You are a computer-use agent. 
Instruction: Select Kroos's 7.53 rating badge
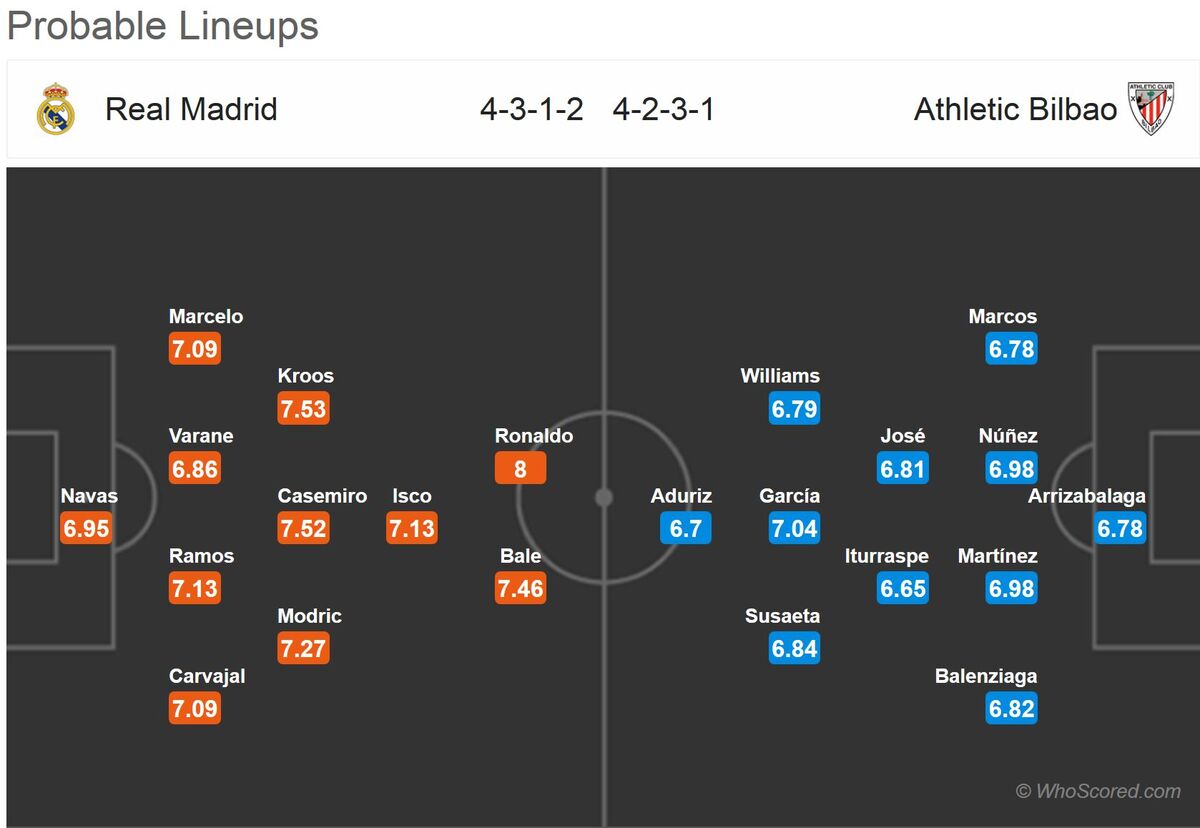pyautogui.click(x=303, y=408)
